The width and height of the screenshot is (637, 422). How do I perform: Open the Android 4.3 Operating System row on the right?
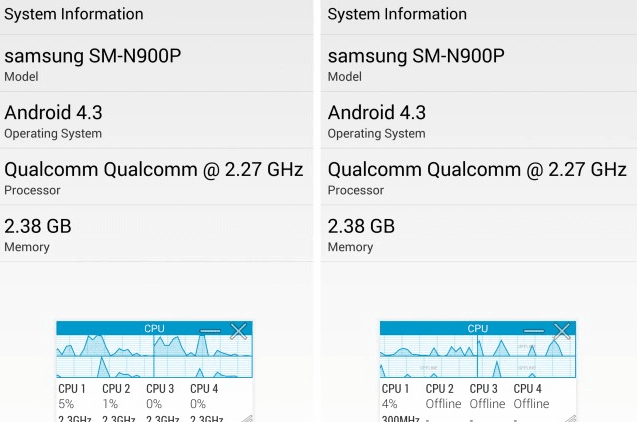478,120
